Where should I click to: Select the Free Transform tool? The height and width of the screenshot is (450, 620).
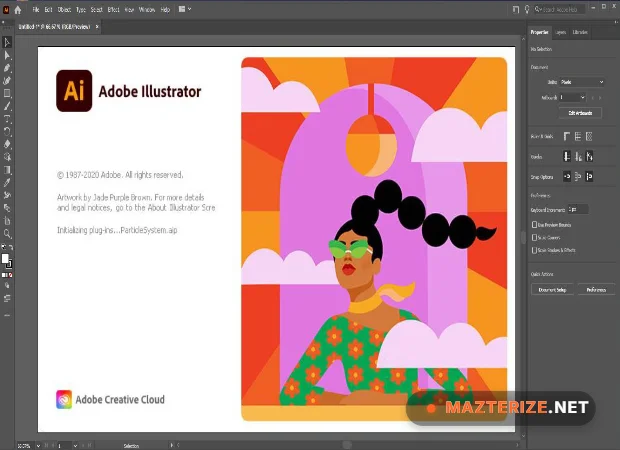point(7,208)
